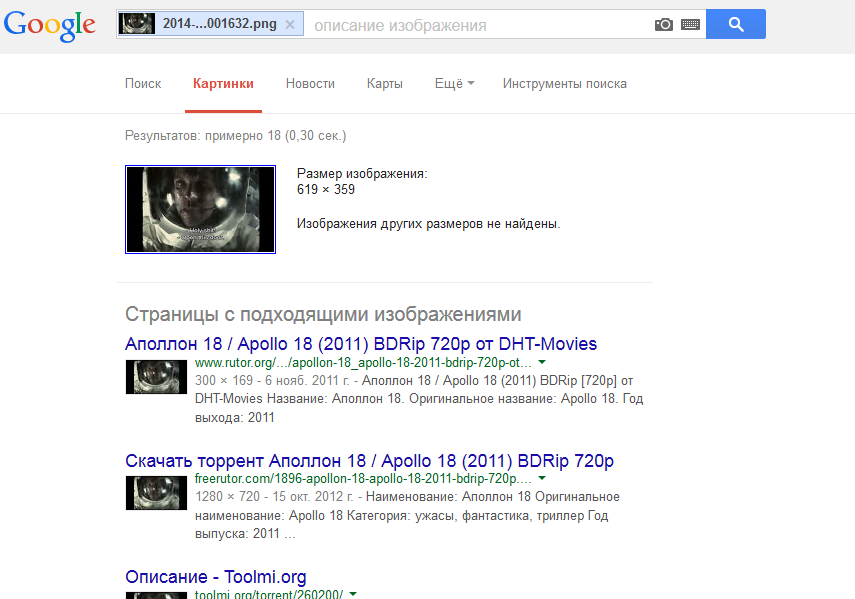
Task: Click the 619 × 359 size text
Action: point(326,189)
